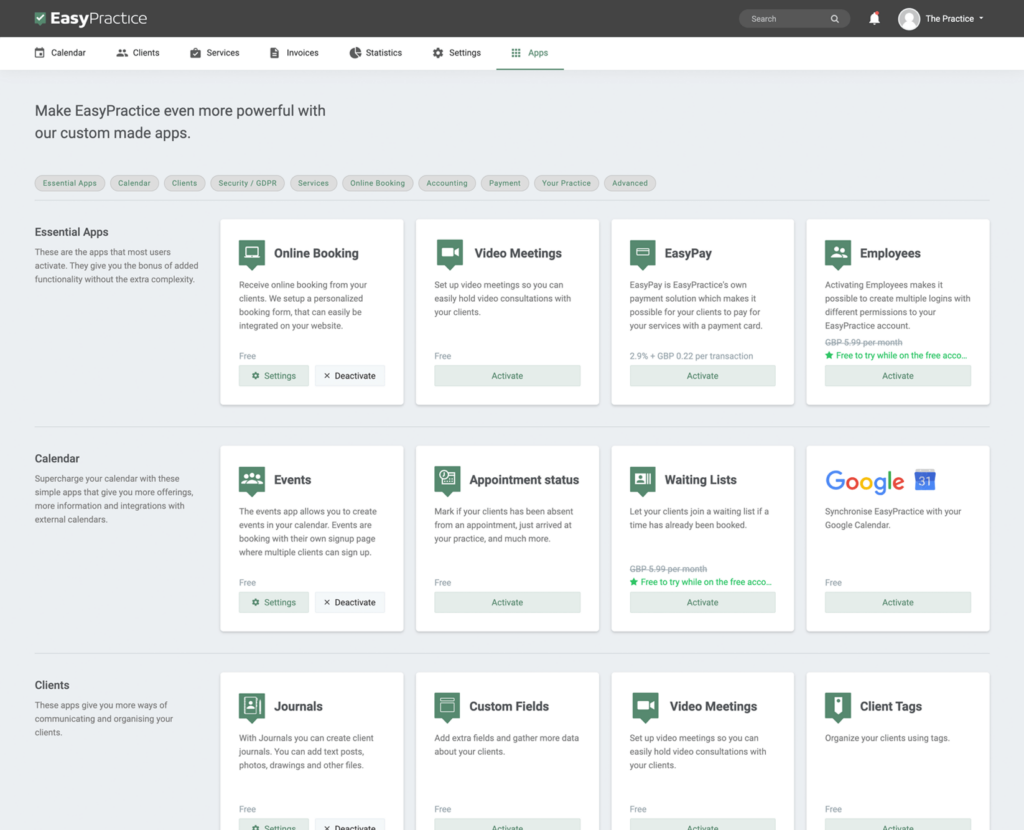Open the notifications bell
This screenshot has width=1024, height=830.
pyautogui.click(x=874, y=18)
